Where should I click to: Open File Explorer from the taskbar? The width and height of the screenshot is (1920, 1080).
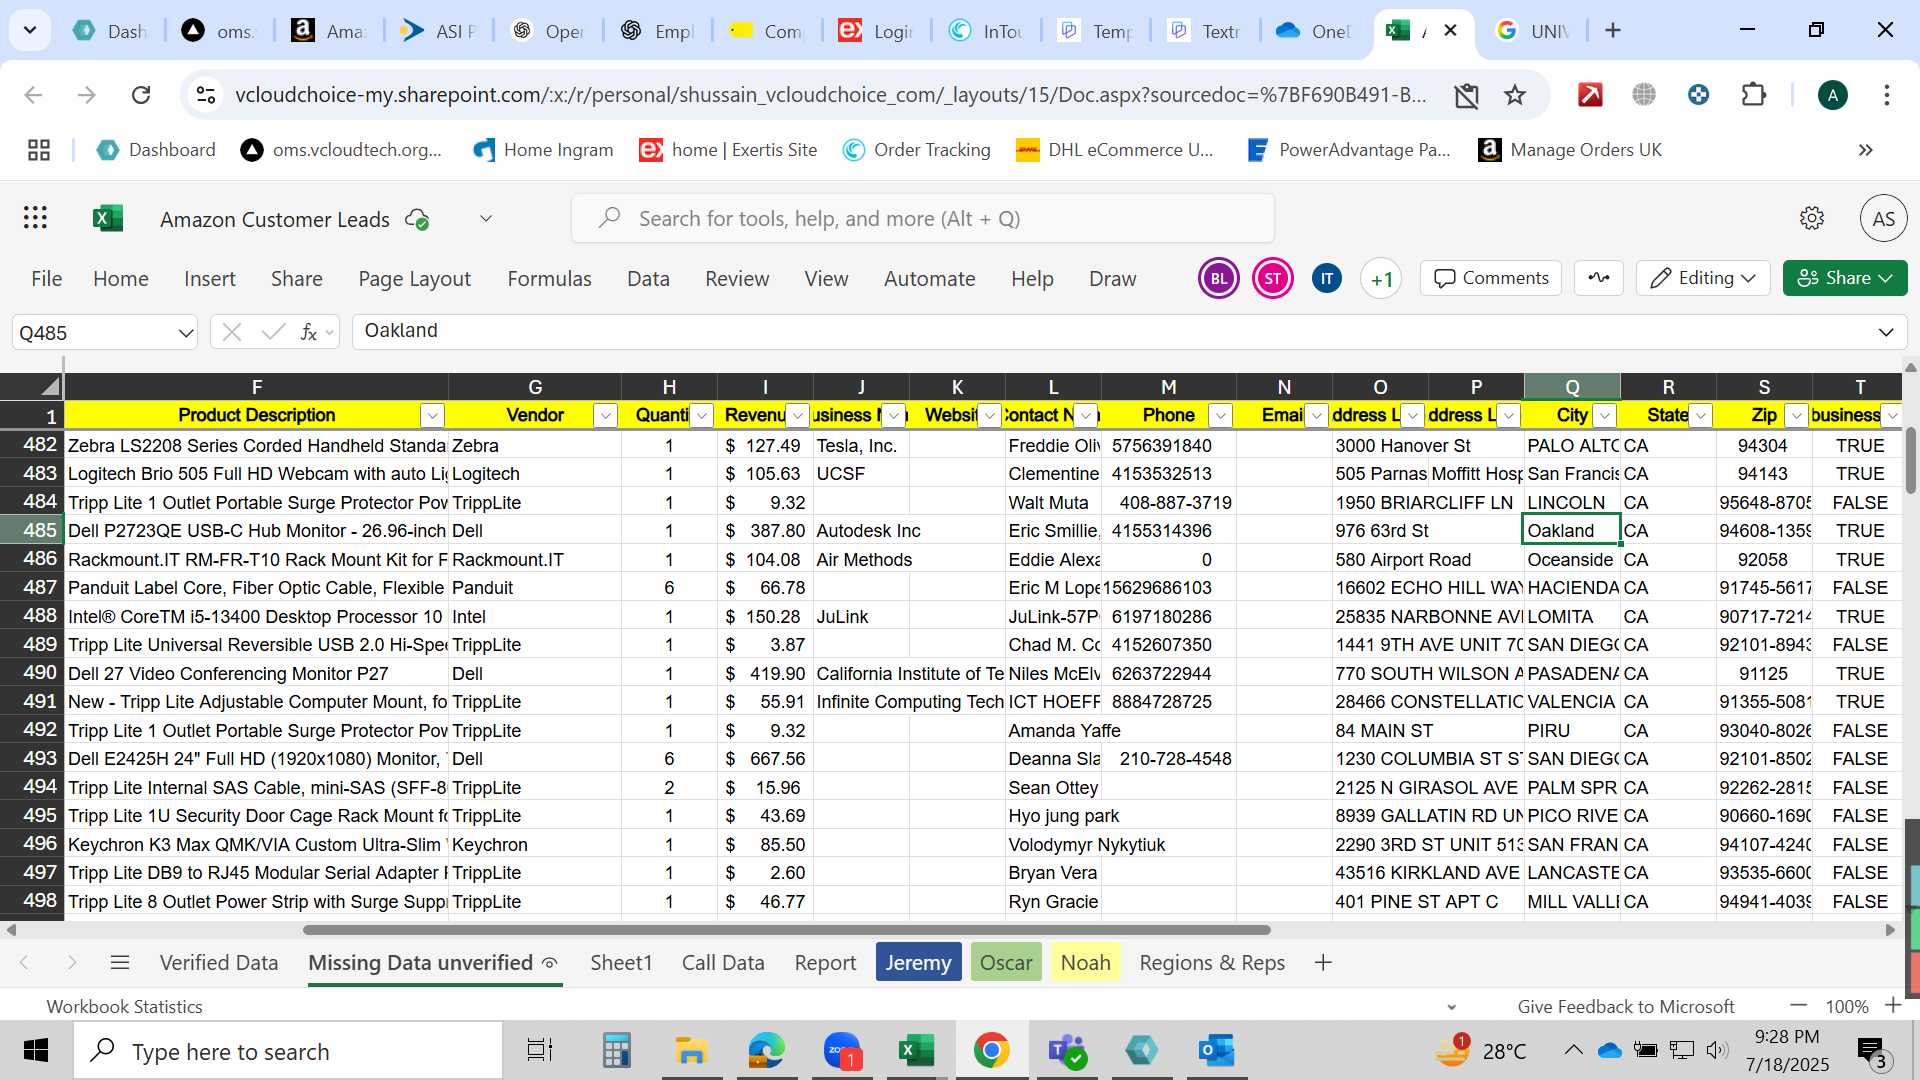pos(691,1051)
